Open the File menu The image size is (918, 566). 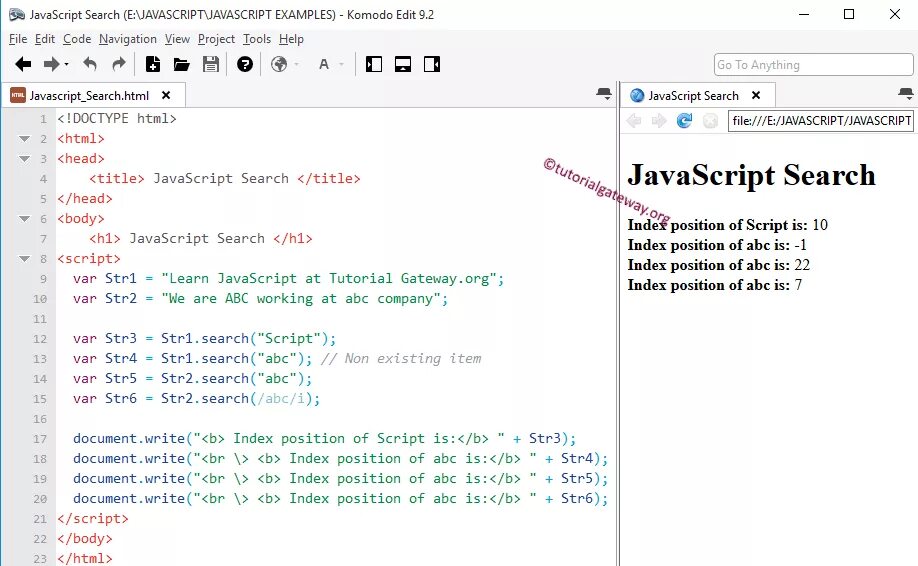[x=18, y=39]
